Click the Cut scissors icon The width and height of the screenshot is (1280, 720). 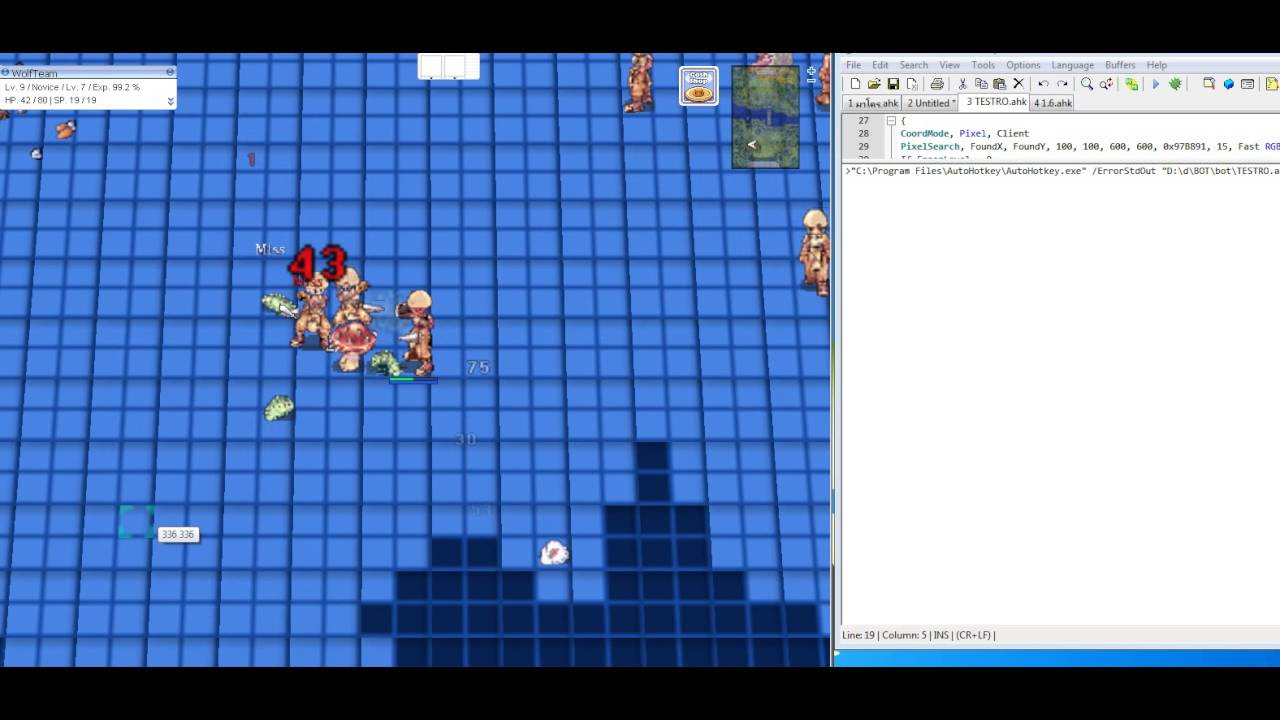[x=962, y=84]
